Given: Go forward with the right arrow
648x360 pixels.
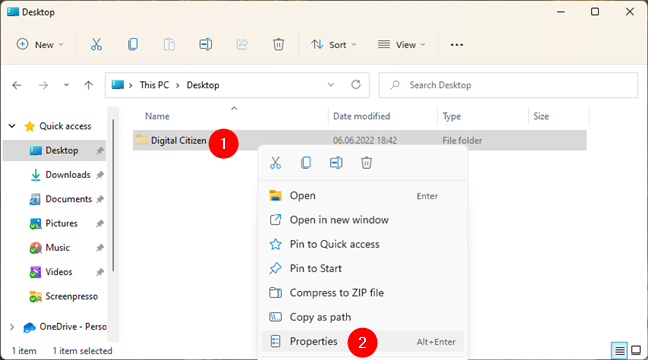Looking at the screenshot, I should click(x=43, y=85).
